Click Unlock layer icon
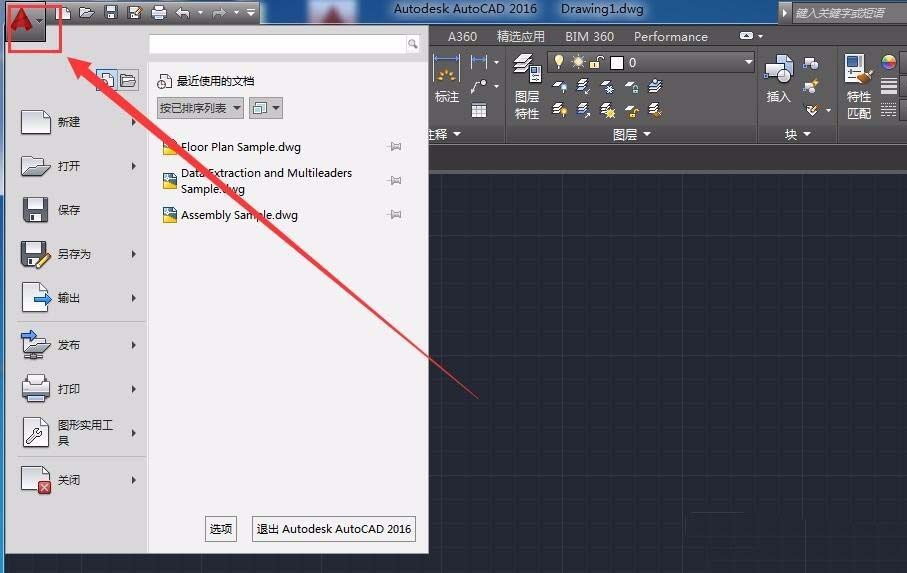The image size is (907, 573). (631, 110)
